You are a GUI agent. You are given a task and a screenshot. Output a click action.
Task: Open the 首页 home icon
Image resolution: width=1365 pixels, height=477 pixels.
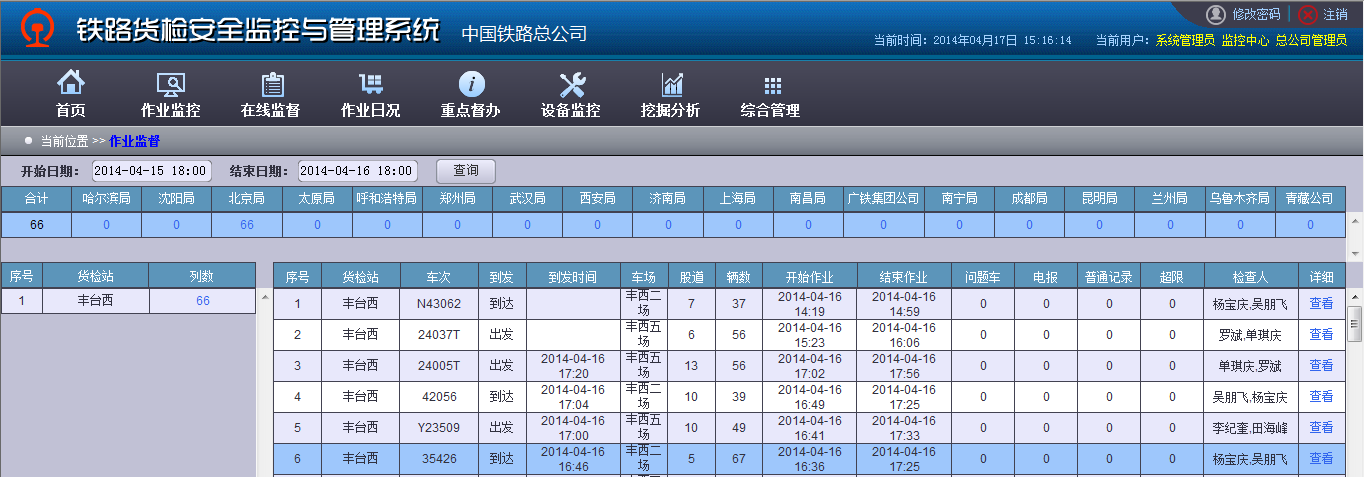70,85
